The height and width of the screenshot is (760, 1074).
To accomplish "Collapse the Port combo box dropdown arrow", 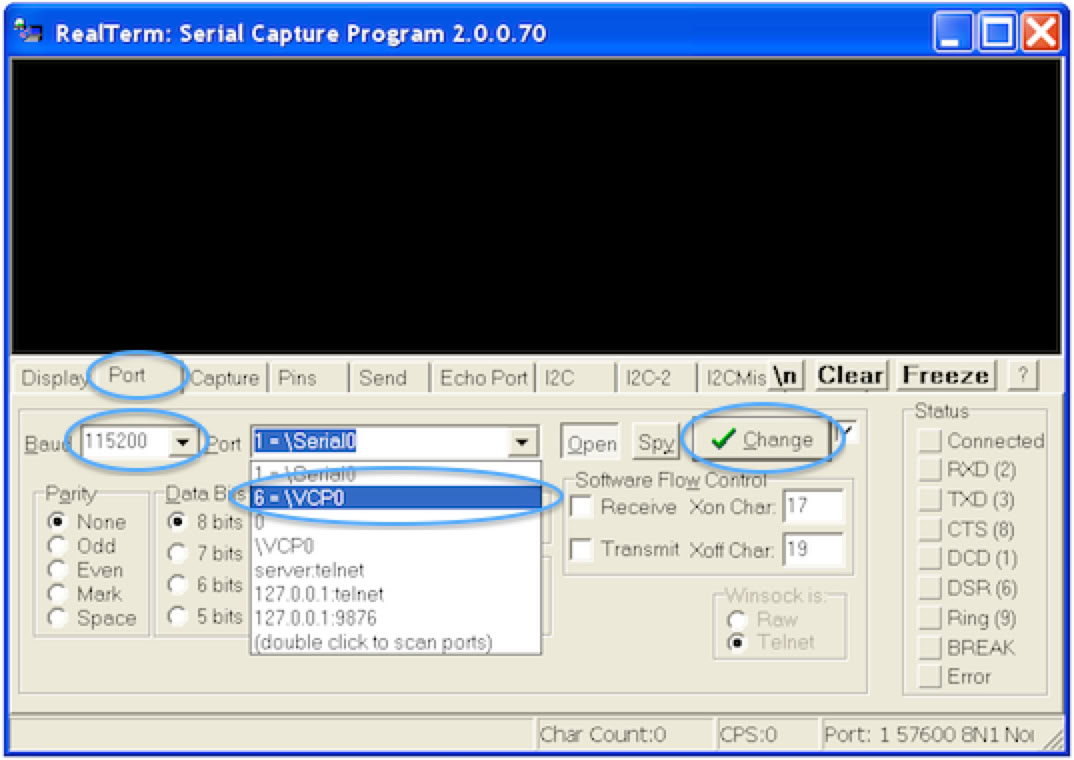I will point(522,441).
